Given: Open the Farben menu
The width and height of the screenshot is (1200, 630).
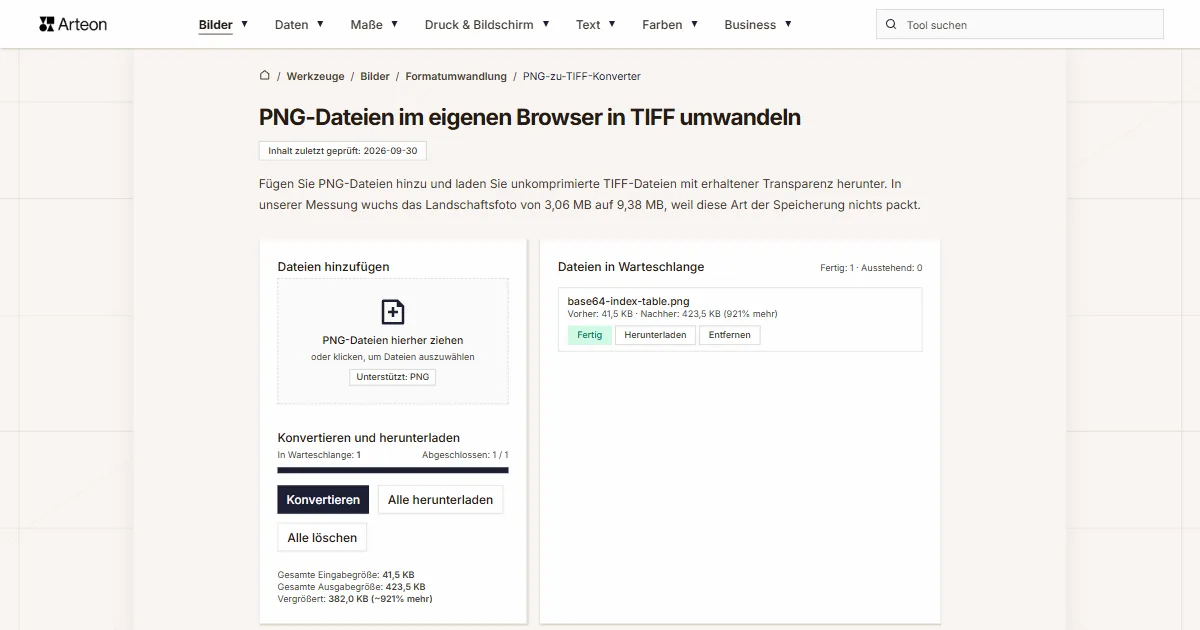Looking at the screenshot, I should pyautogui.click(x=663, y=24).
